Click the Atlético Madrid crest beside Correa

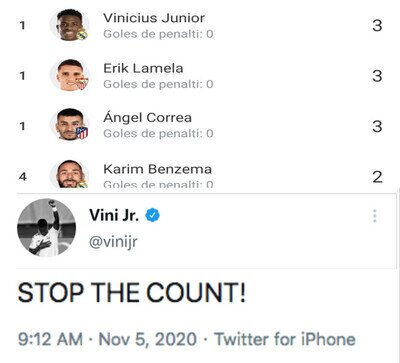[x=82, y=133]
